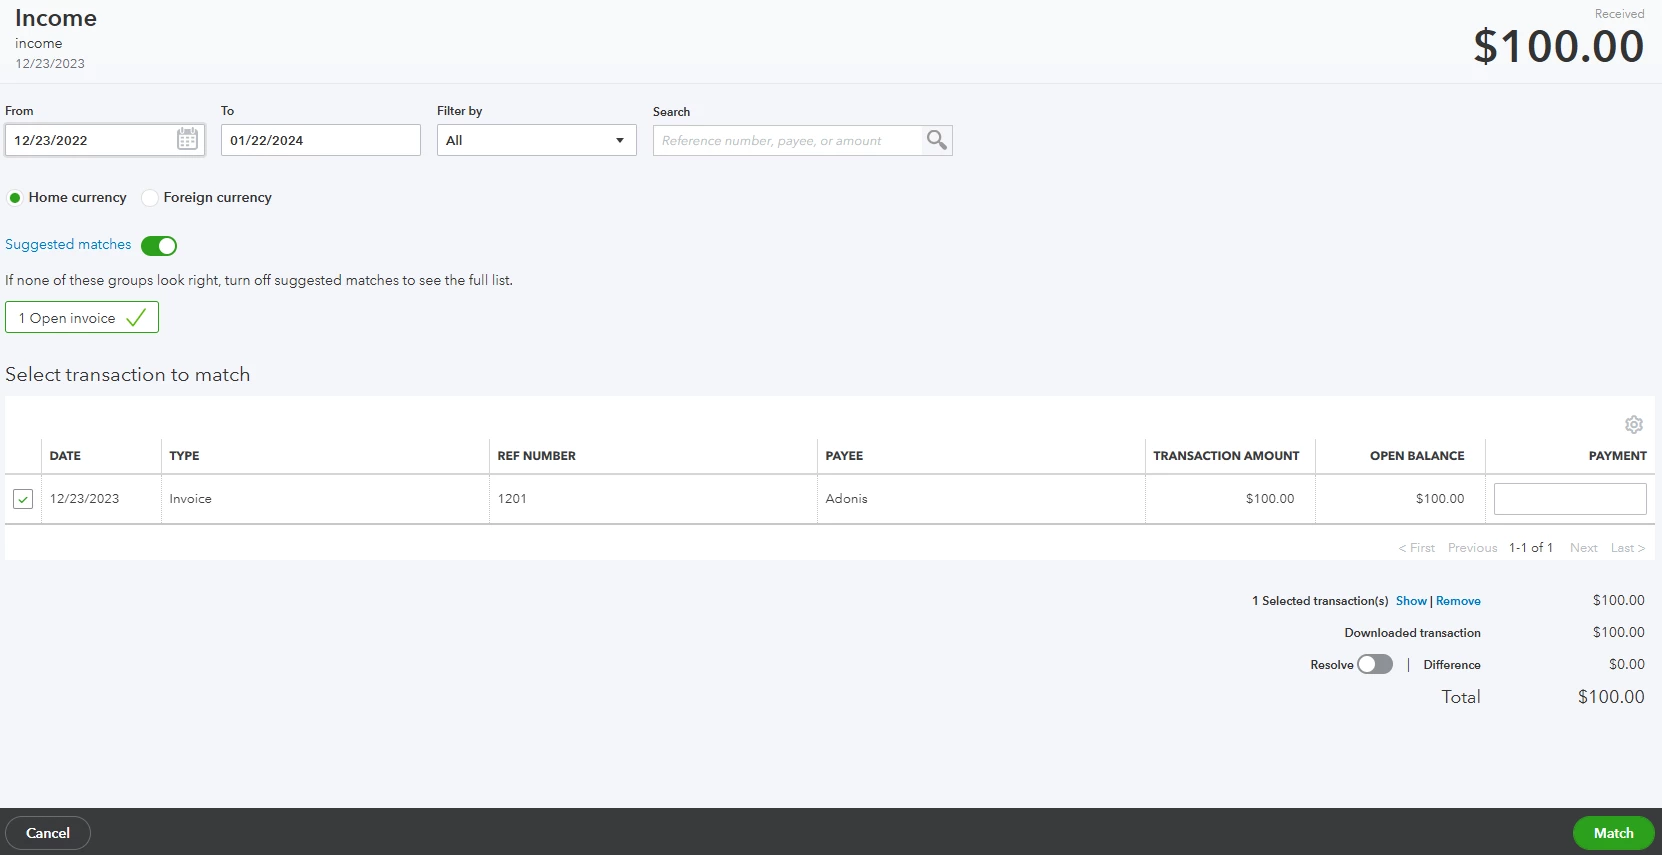Expand the Filter by dropdown
1662x855 pixels.
tap(537, 140)
